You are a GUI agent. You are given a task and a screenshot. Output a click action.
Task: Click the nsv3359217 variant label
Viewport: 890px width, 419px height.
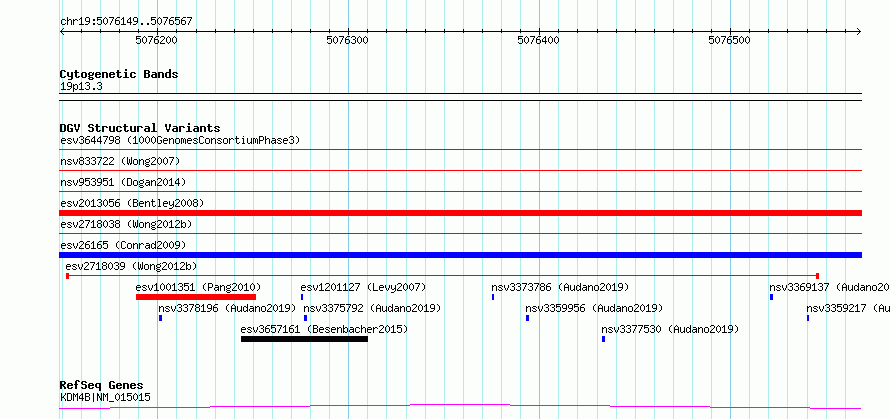[848, 308]
